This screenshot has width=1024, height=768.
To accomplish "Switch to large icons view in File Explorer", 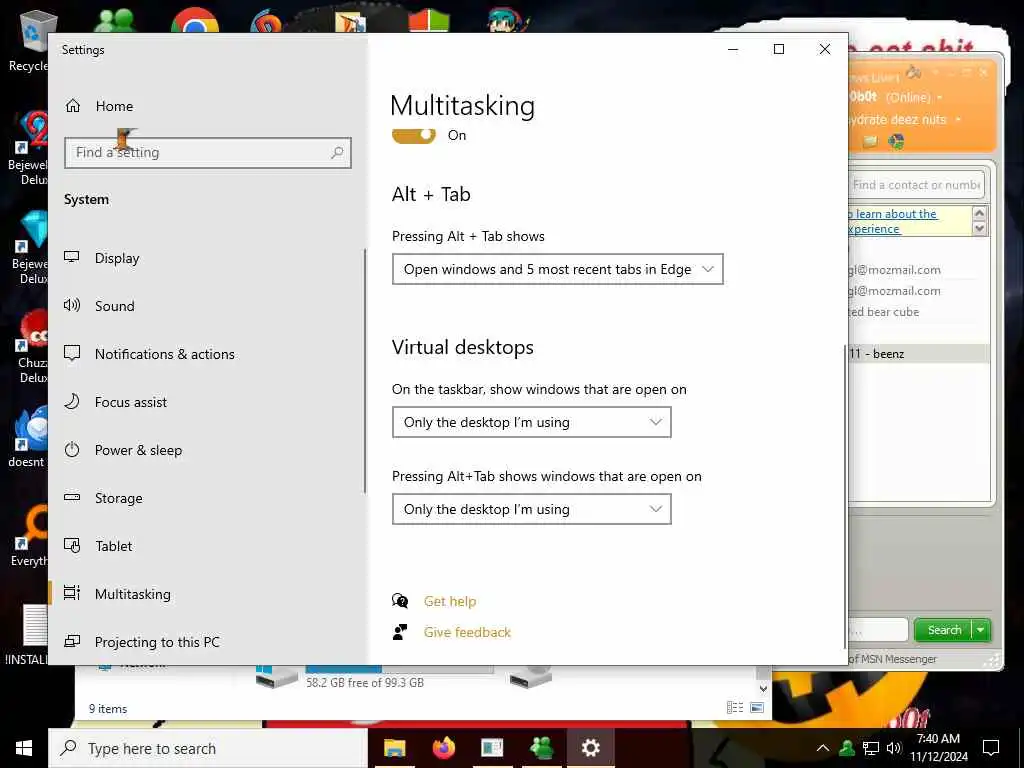I will coord(757,707).
